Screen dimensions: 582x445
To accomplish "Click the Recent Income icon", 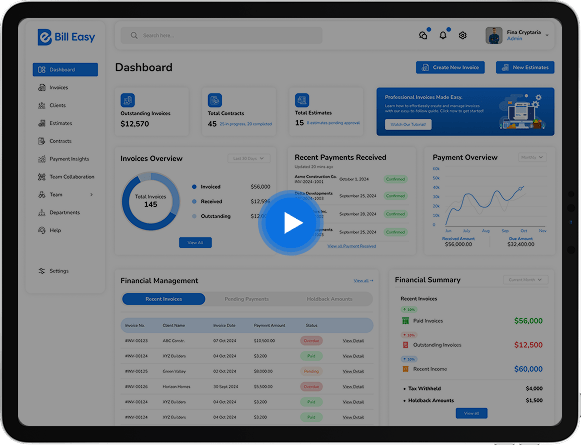I will [405, 369].
